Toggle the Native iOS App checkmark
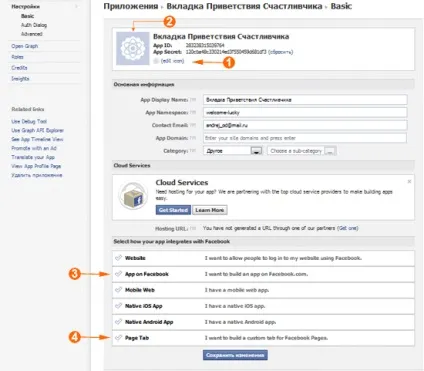 [x=118, y=306]
